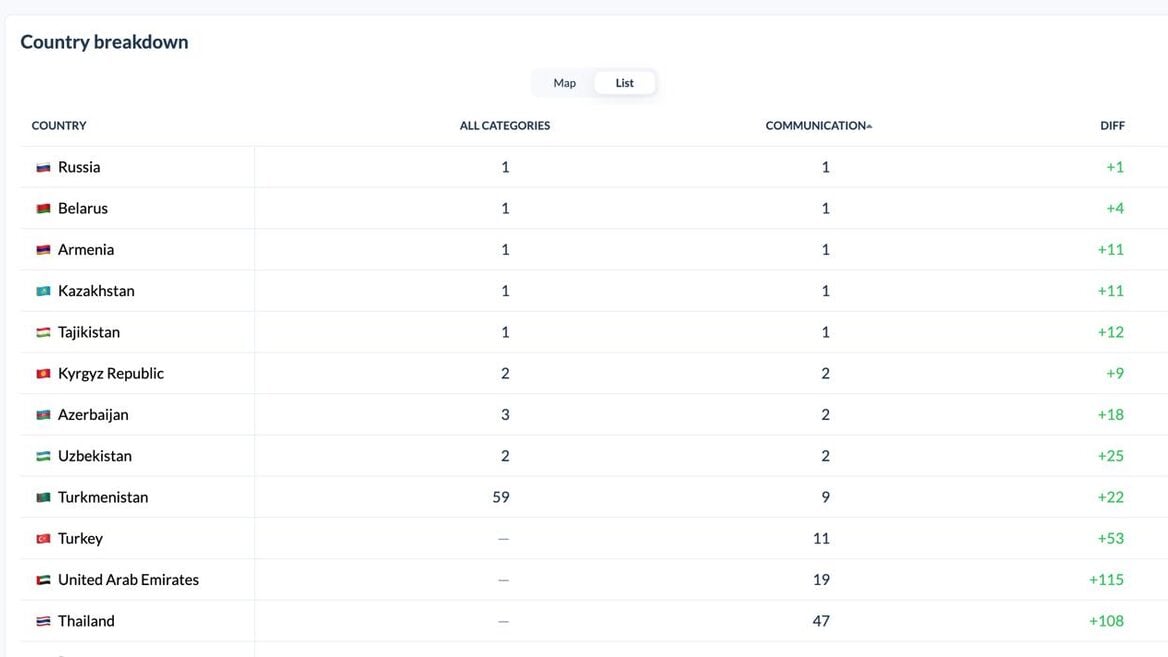Screen dimensions: 1168x657
Task: Click the +115 diff value for UAE
Action: coord(1106,580)
